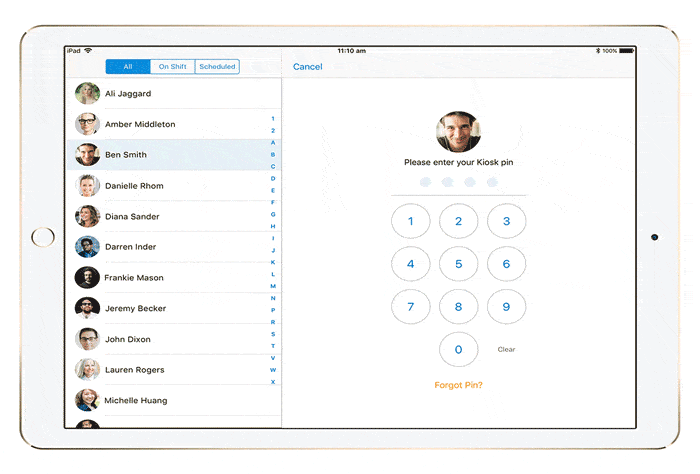700x474 pixels.
Task: Tap the large profile photo above pin prompt
Action: click(x=458, y=132)
